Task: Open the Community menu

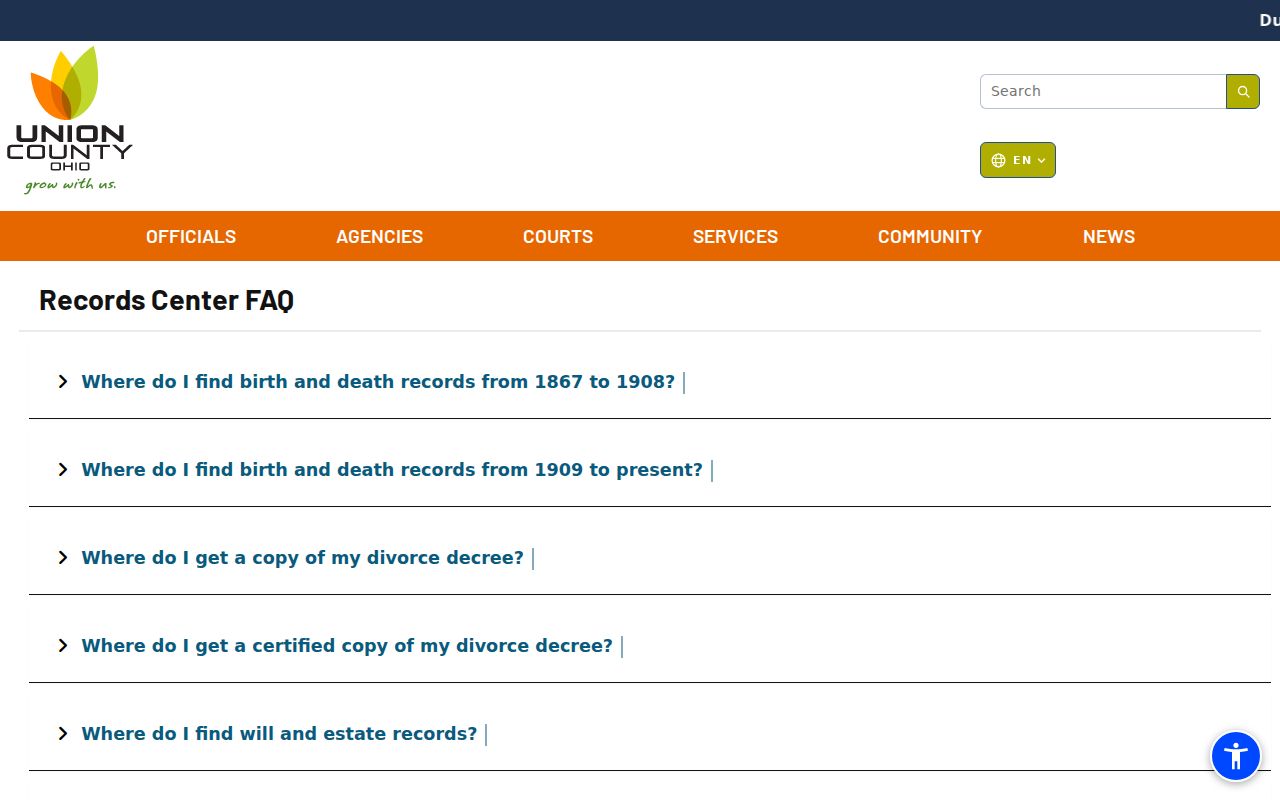Action: coord(930,237)
